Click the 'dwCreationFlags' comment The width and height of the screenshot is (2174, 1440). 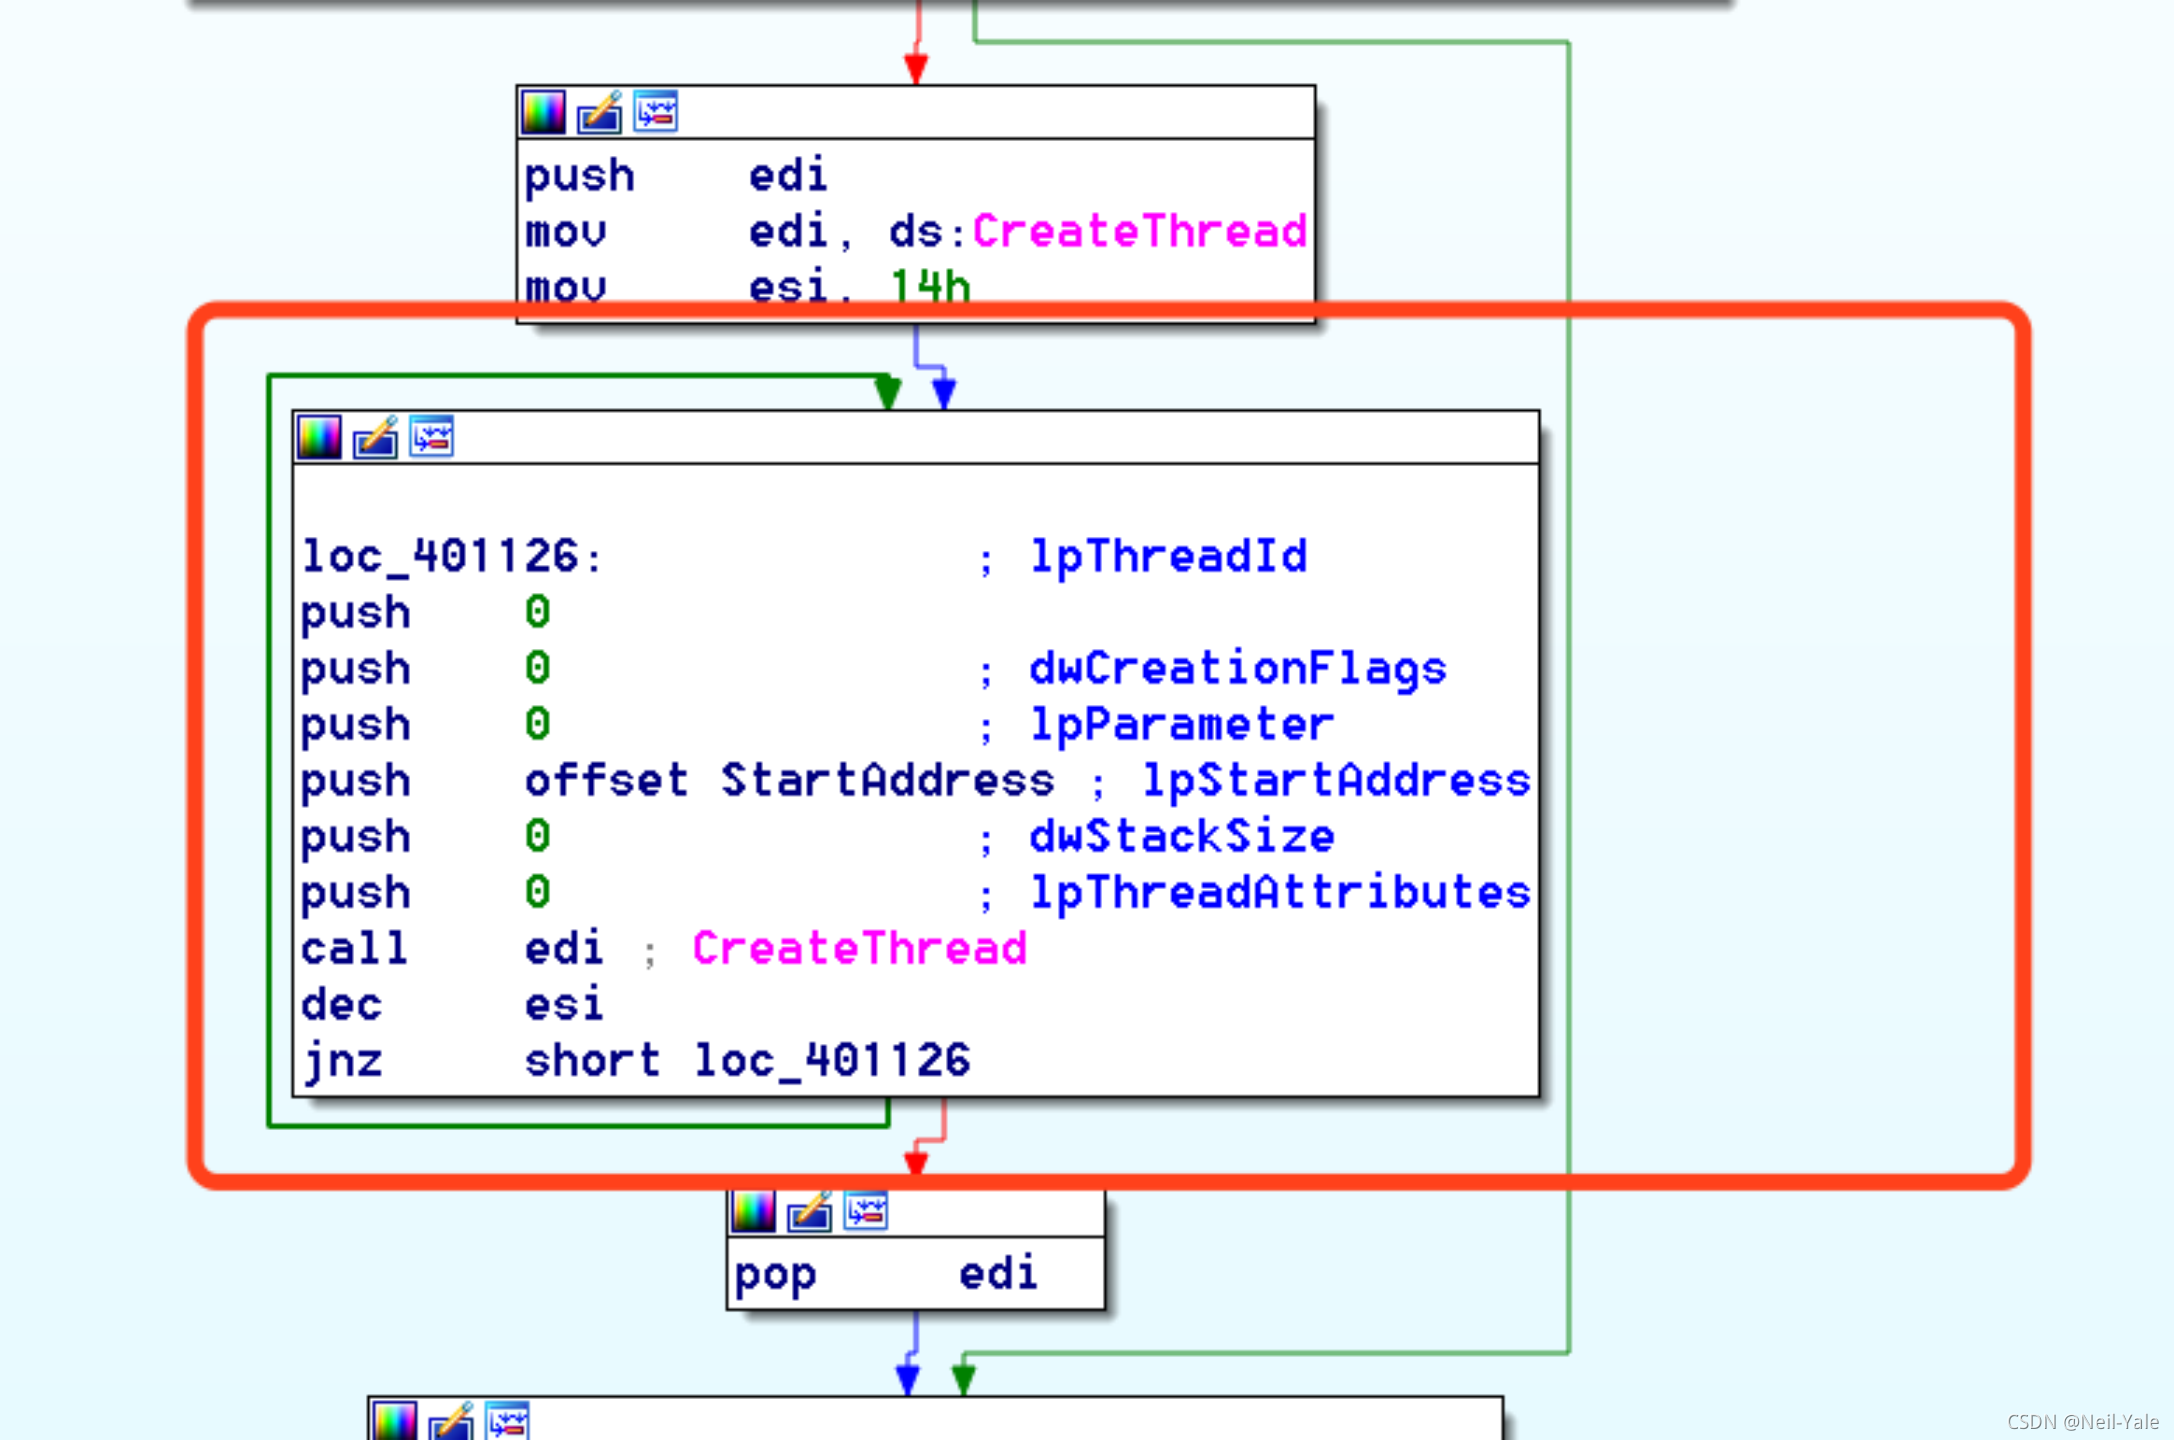(x=1238, y=668)
